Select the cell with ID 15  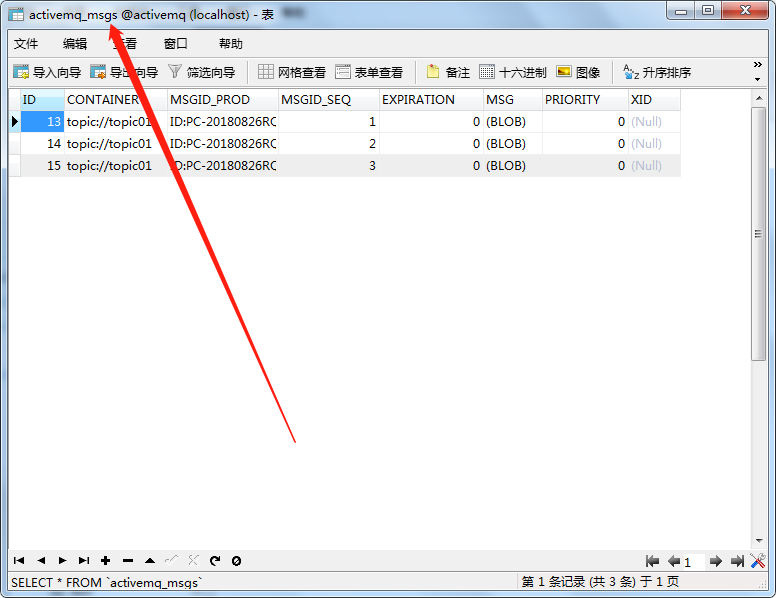click(x=43, y=165)
